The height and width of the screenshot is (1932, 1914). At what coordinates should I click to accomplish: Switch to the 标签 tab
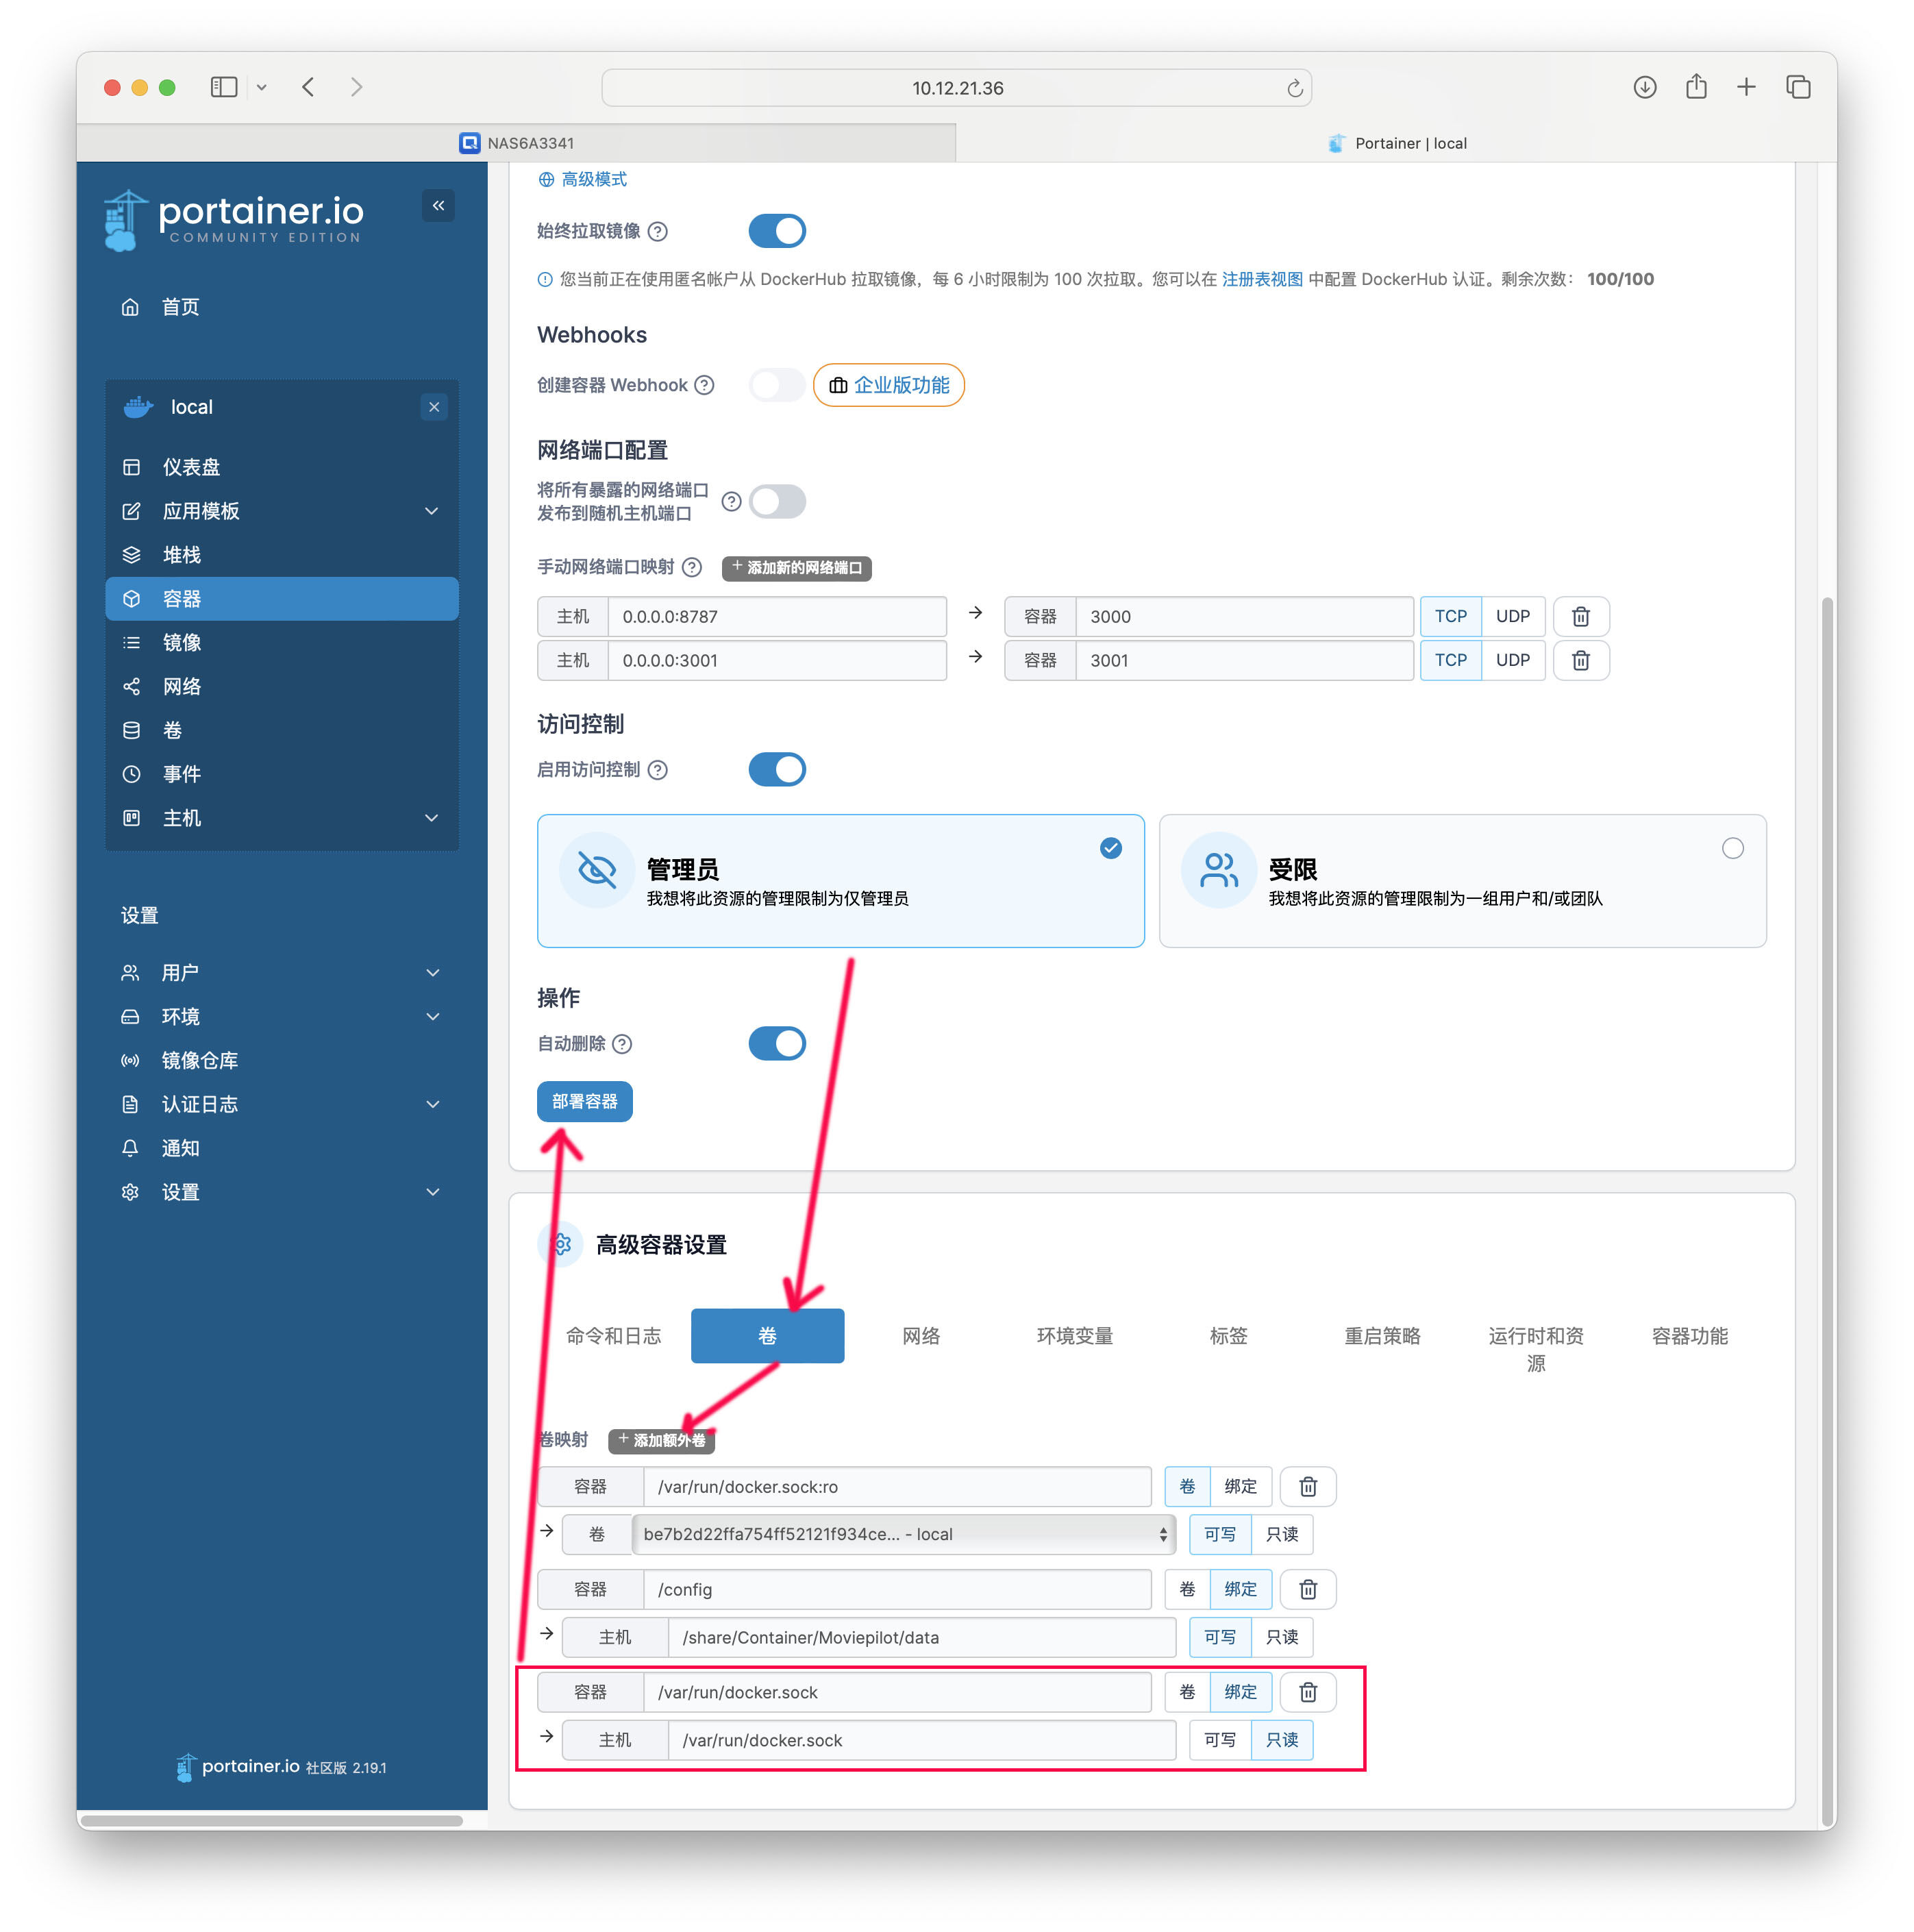point(1228,1336)
